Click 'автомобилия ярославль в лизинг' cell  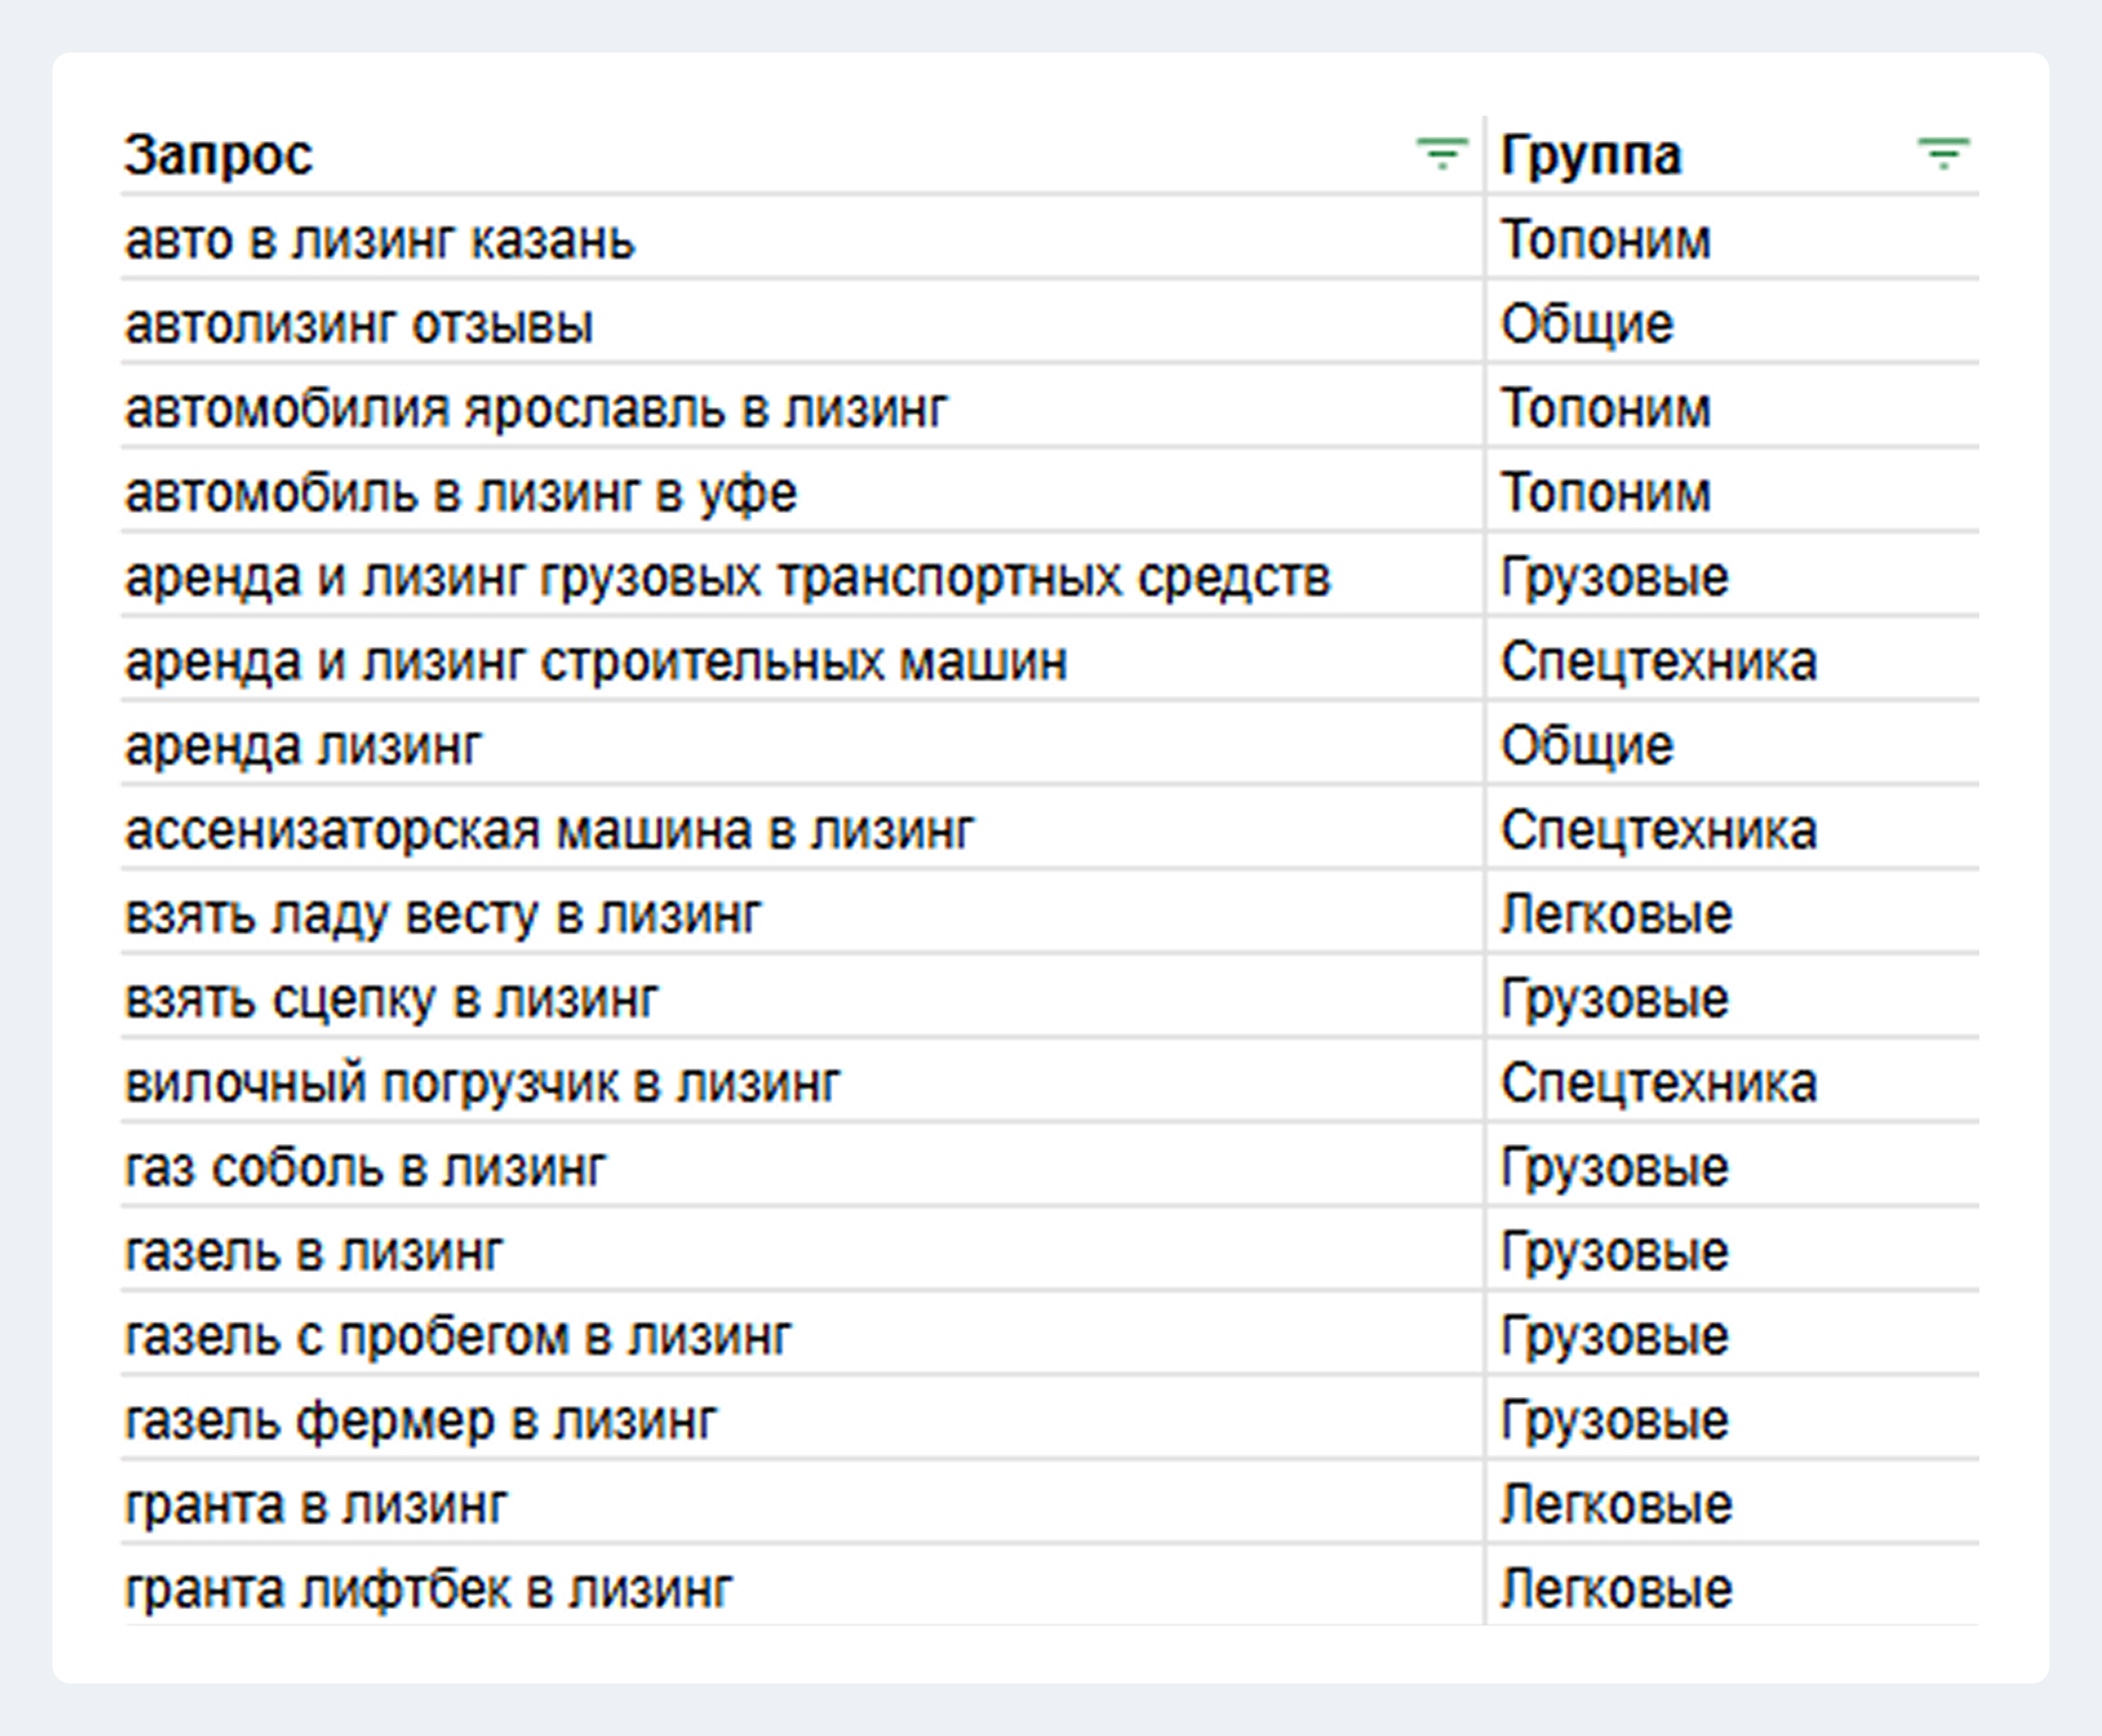[x=536, y=409]
